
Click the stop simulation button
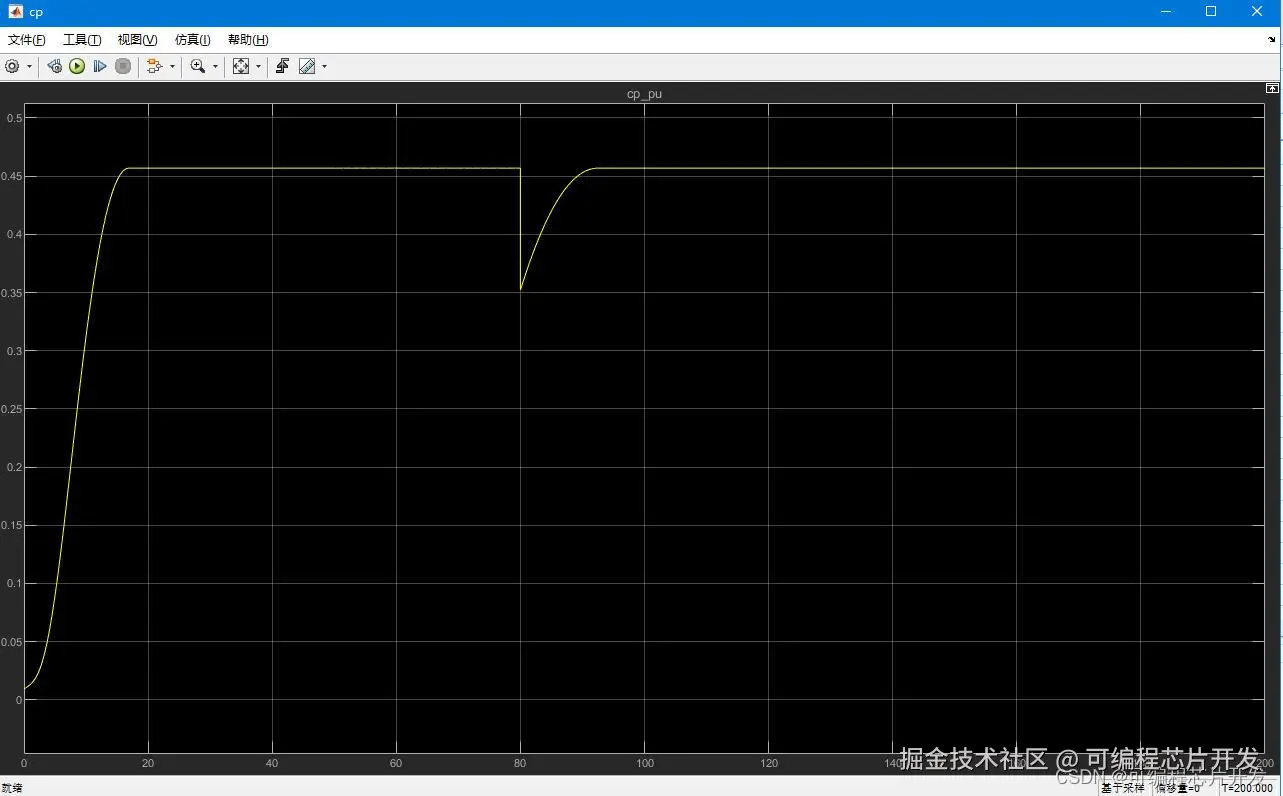pyautogui.click(x=123, y=66)
